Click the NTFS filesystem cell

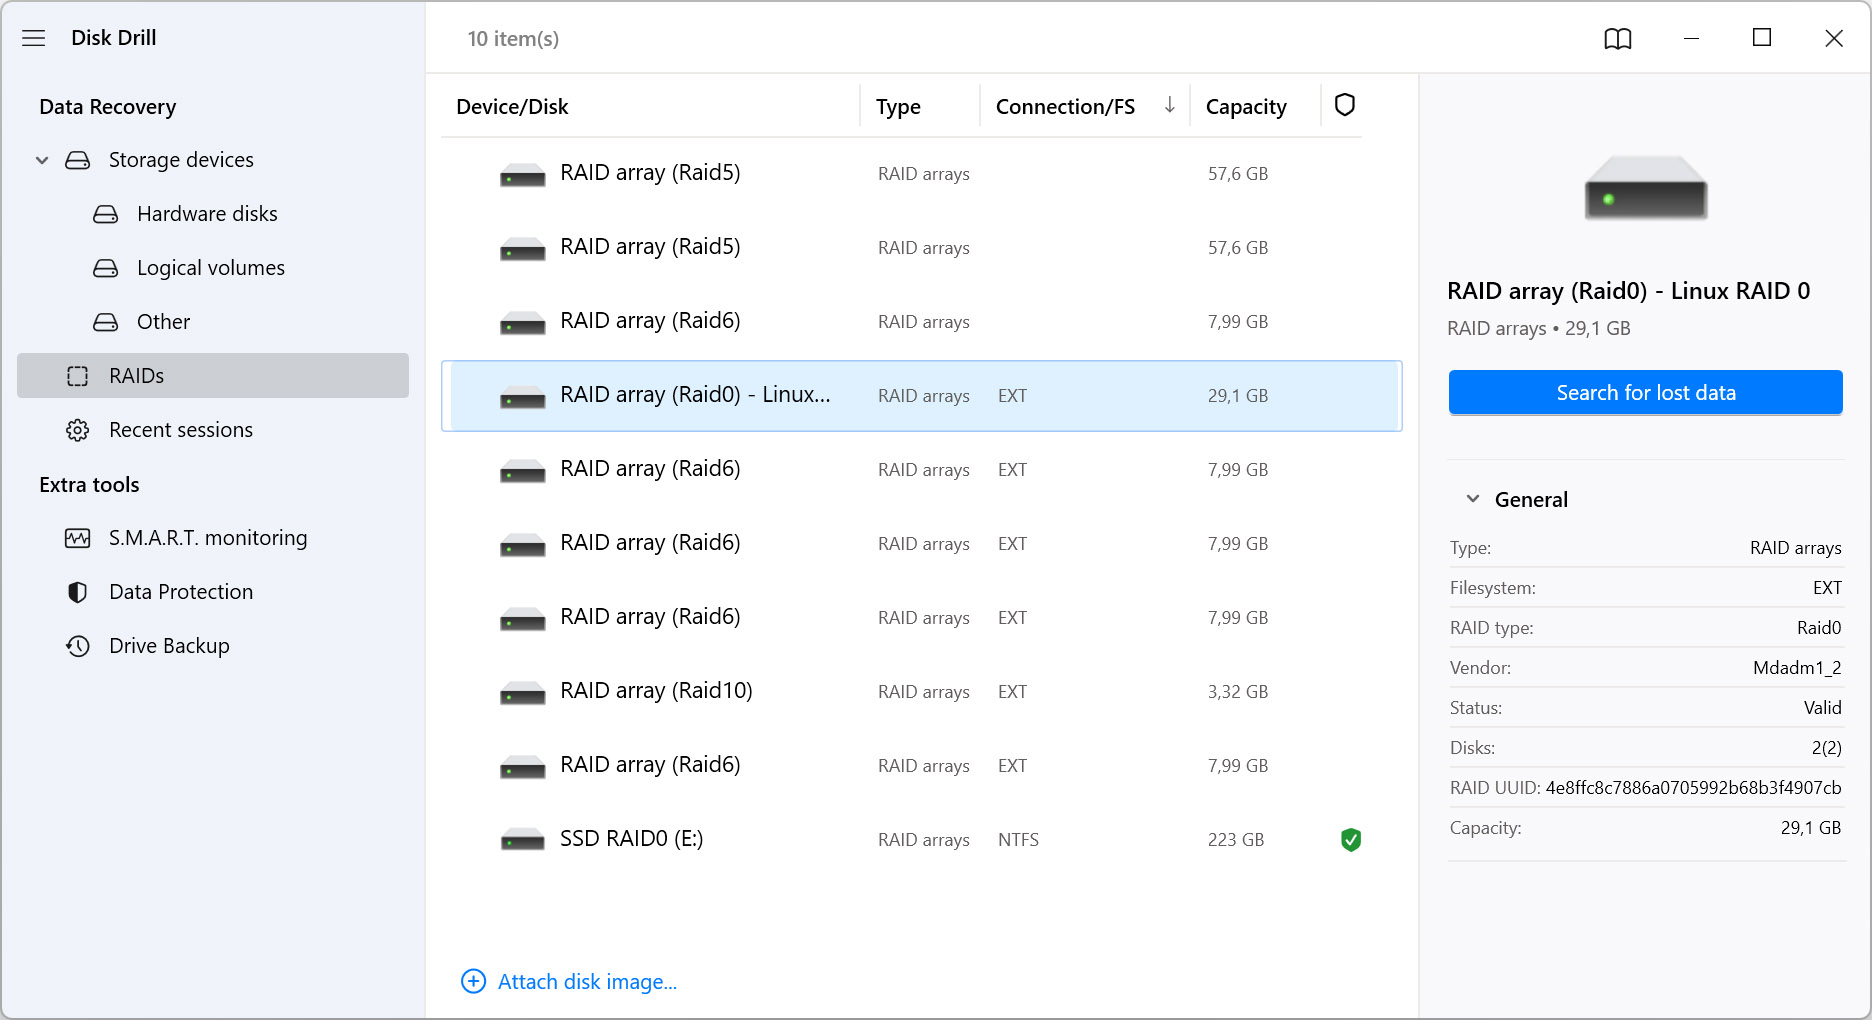click(1018, 840)
